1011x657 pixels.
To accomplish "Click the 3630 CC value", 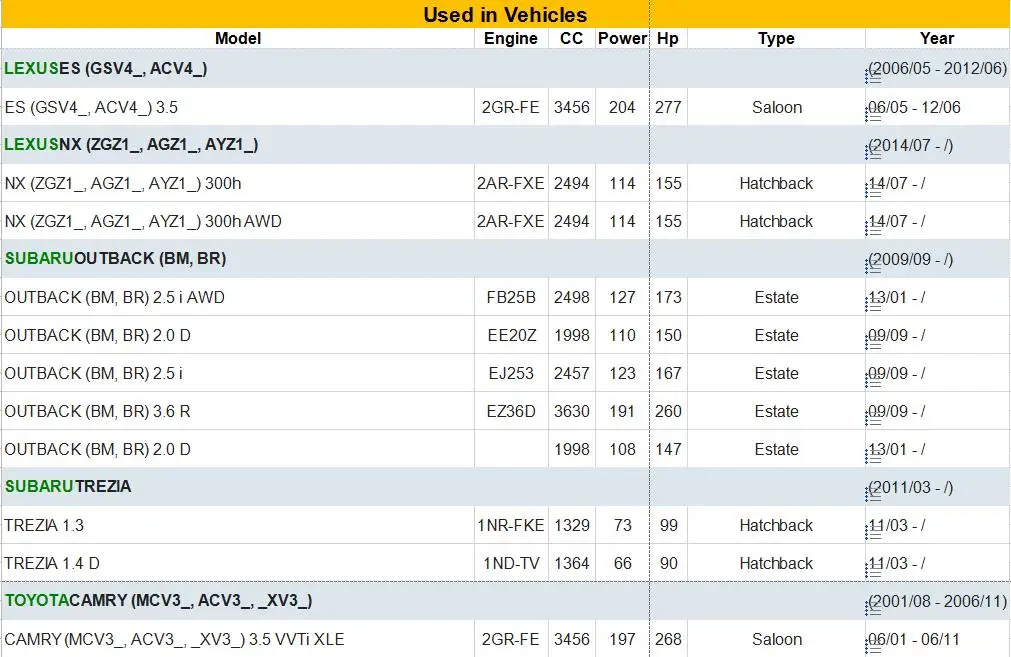I will pos(571,411).
